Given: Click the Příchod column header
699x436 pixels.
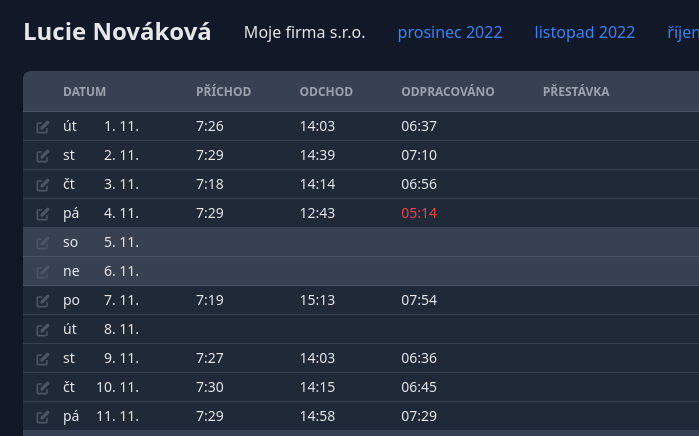Looking at the screenshot, I should click(223, 92).
